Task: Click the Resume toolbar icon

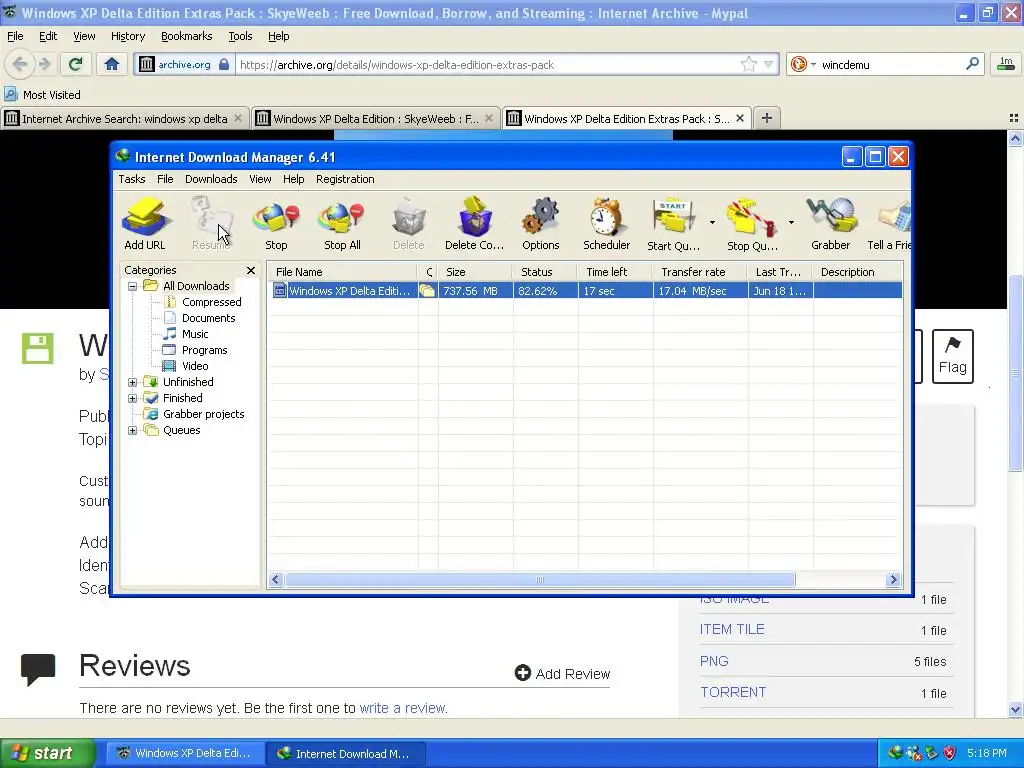Action: pos(211,223)
